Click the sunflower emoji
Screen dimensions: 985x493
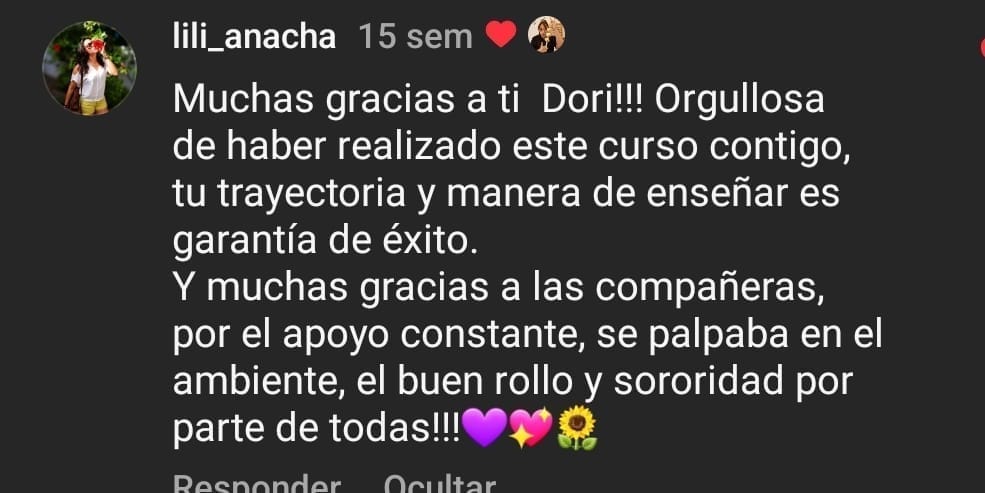(577, 428)
